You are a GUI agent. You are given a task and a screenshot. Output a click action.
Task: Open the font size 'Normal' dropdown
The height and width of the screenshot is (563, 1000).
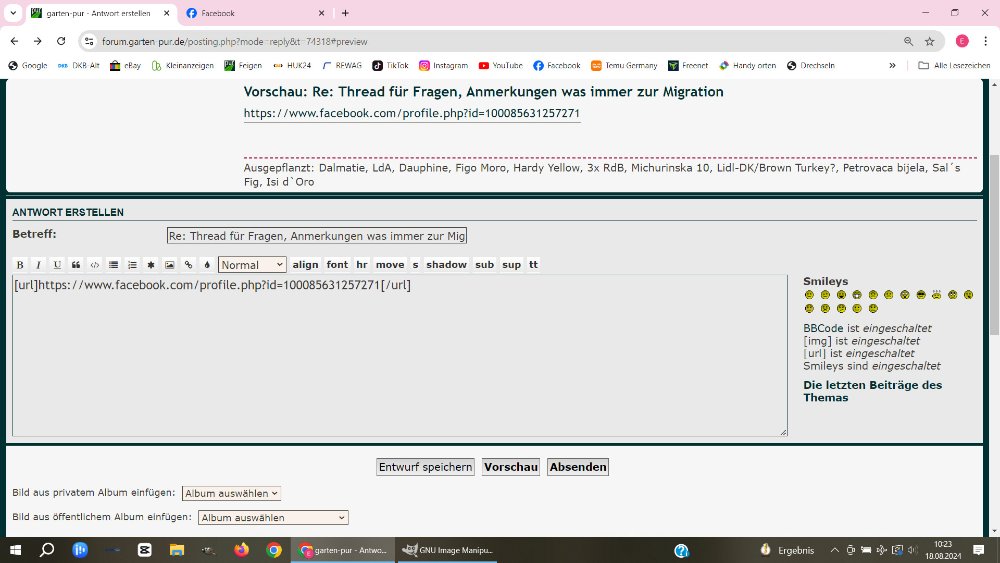point(252,265)
